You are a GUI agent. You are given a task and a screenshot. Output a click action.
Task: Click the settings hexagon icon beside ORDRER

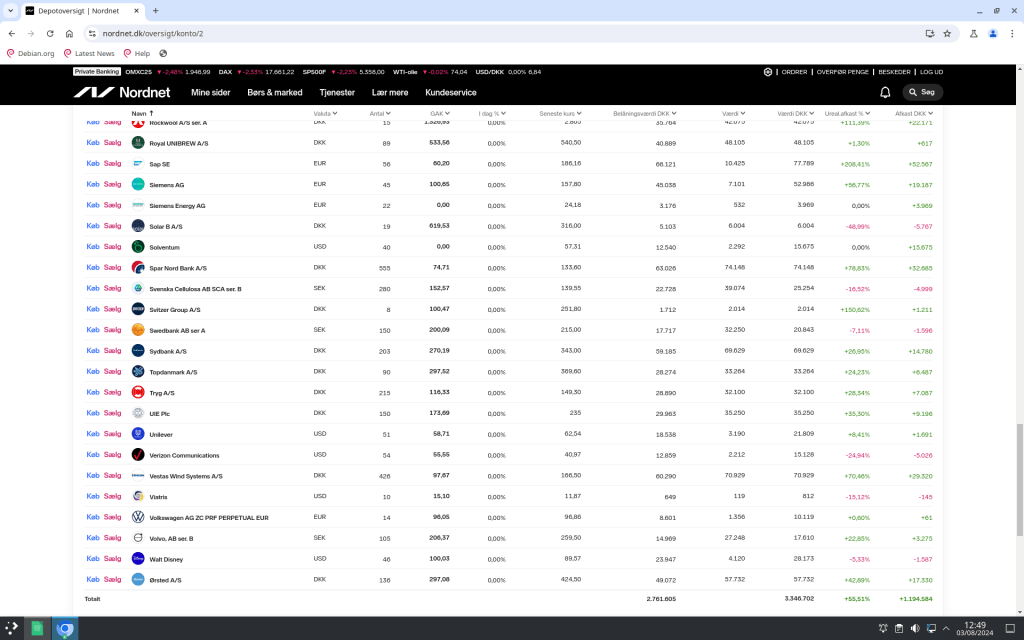(x=768, y=72)
